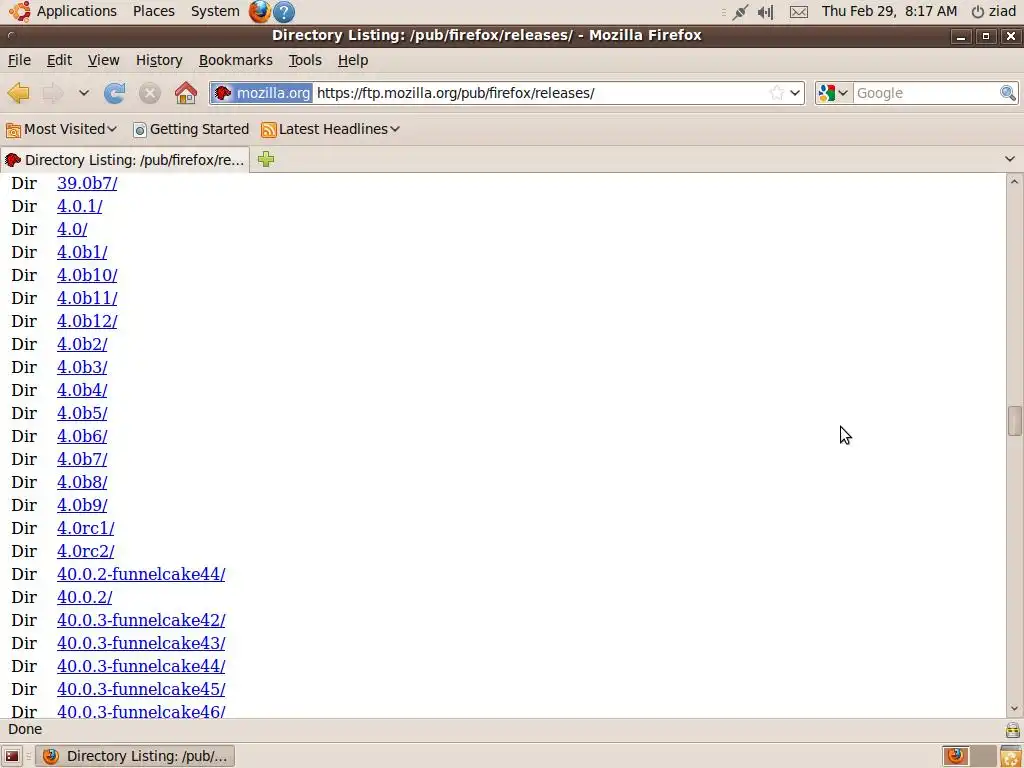Open the 40.0.2-funnelcake44/ link
Image resolution: width=1024 pixels, height=768 pixels.
pos(141,574)
